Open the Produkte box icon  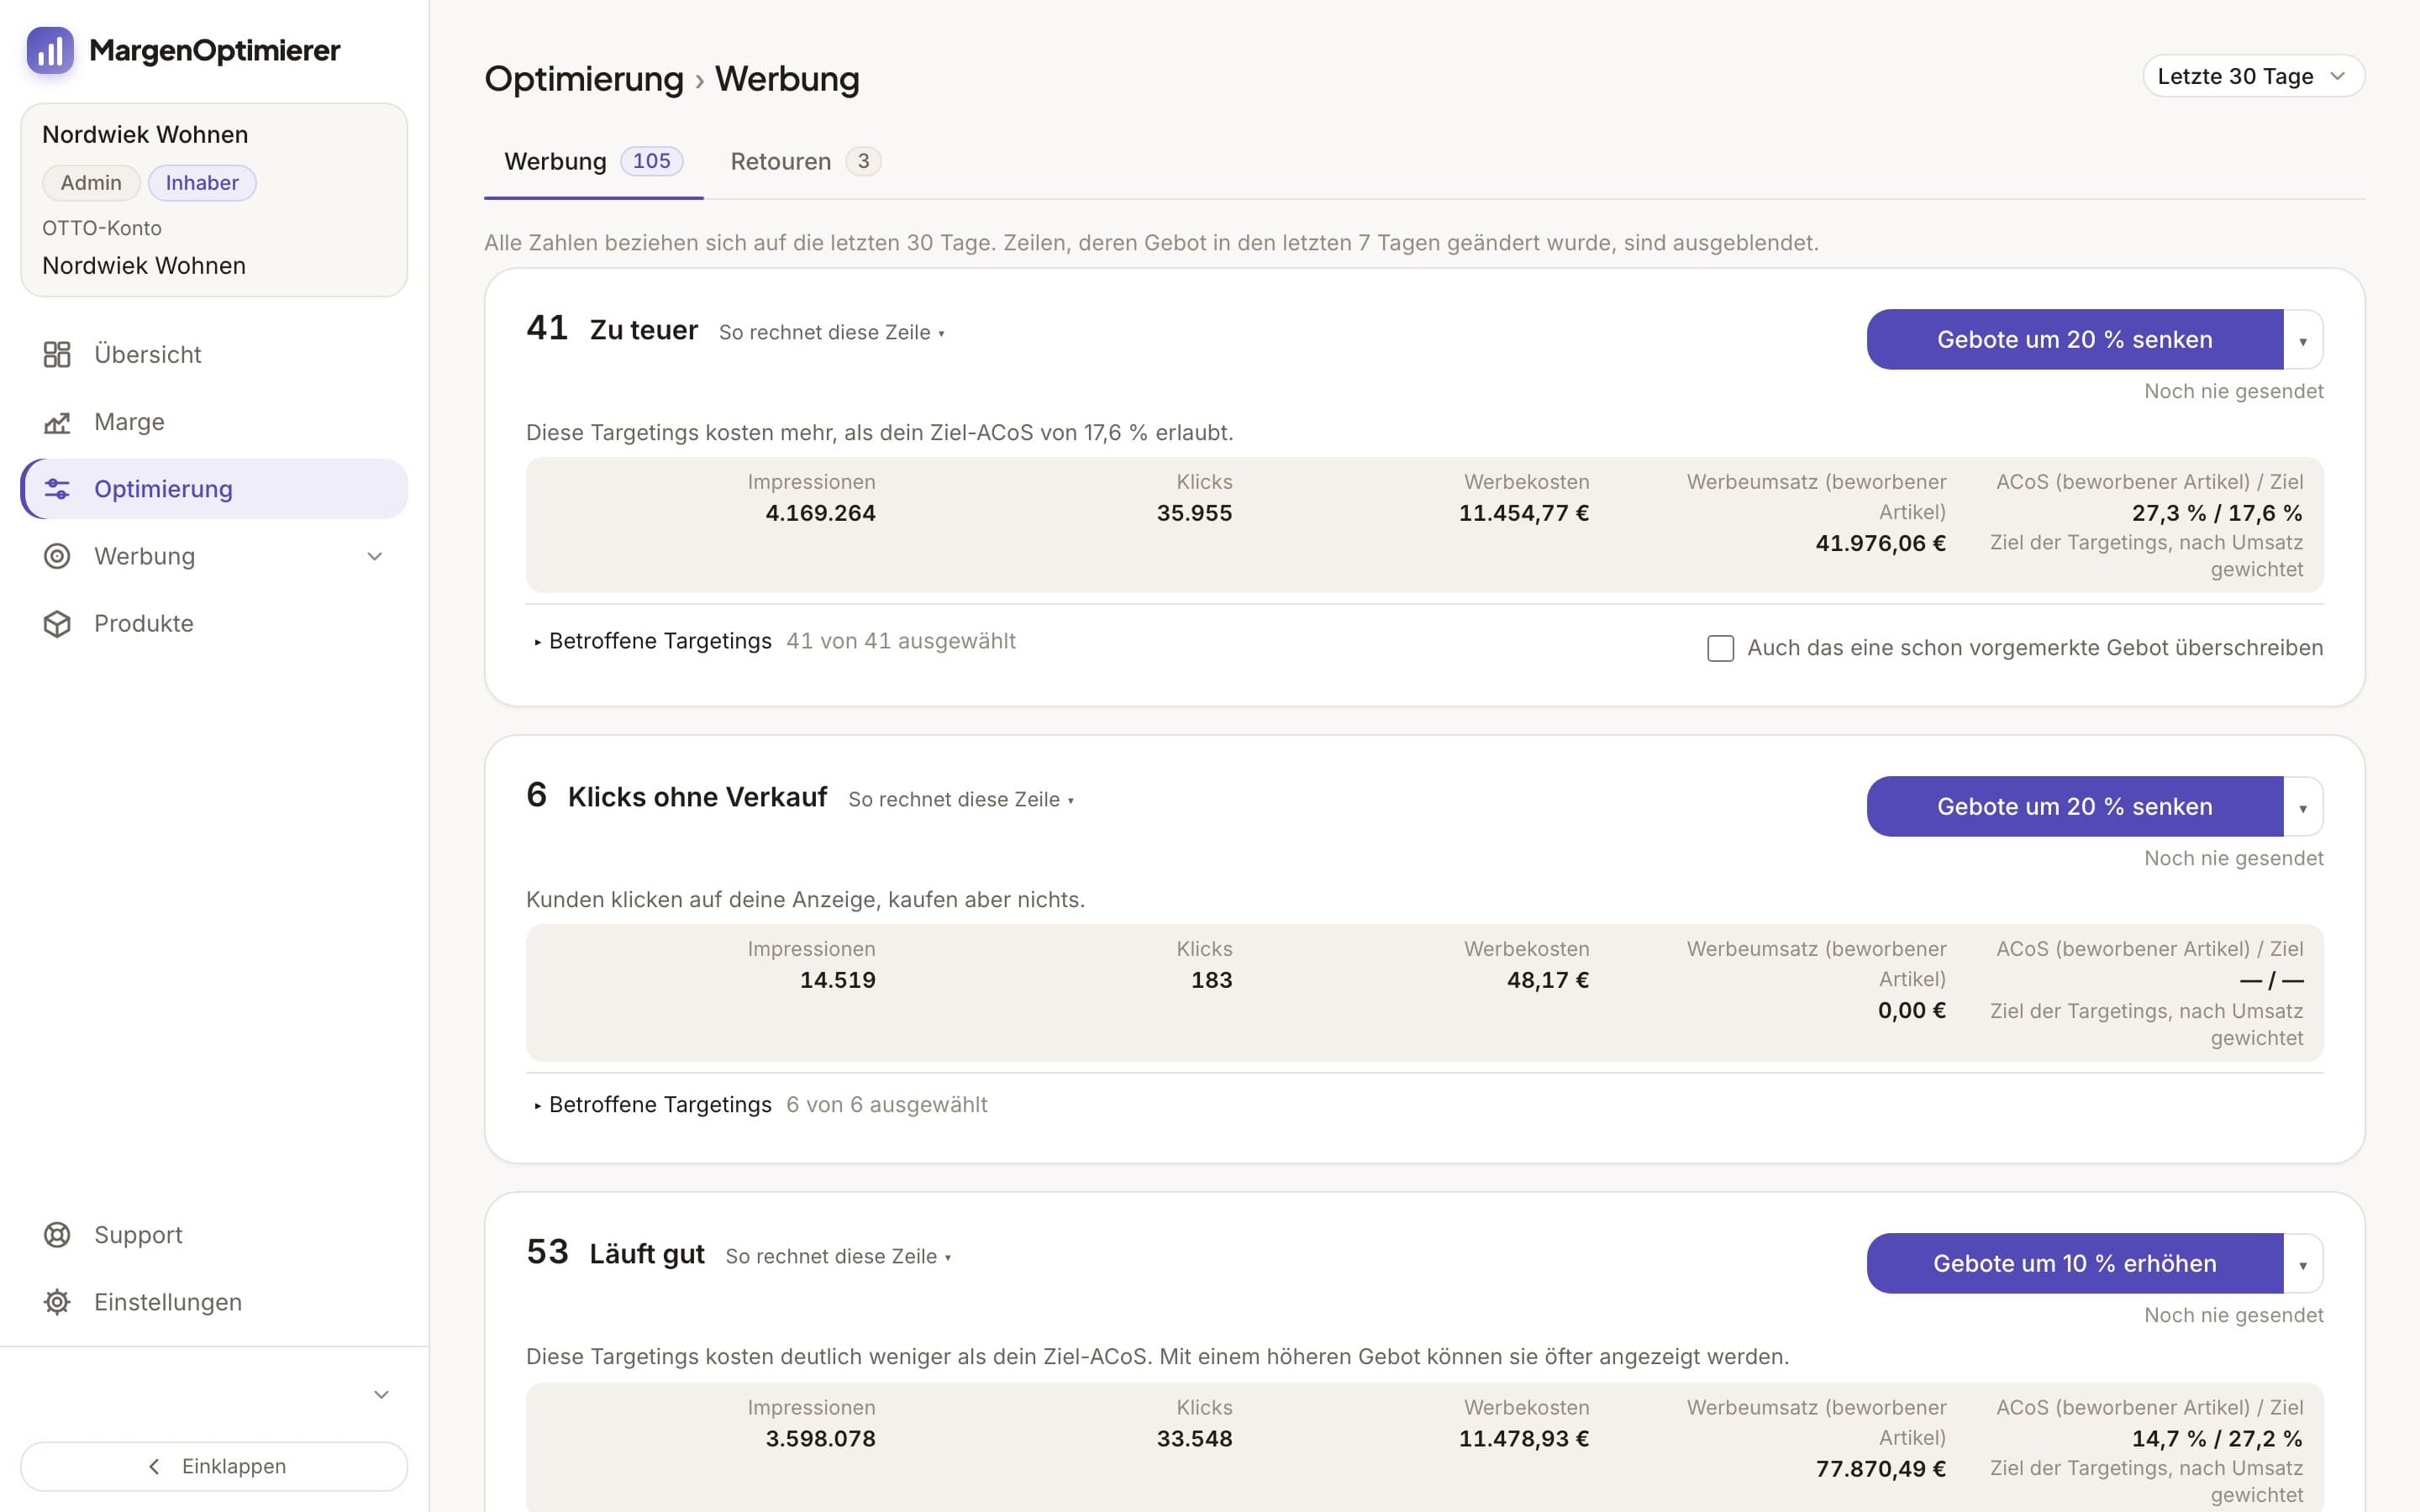point(57,623)
